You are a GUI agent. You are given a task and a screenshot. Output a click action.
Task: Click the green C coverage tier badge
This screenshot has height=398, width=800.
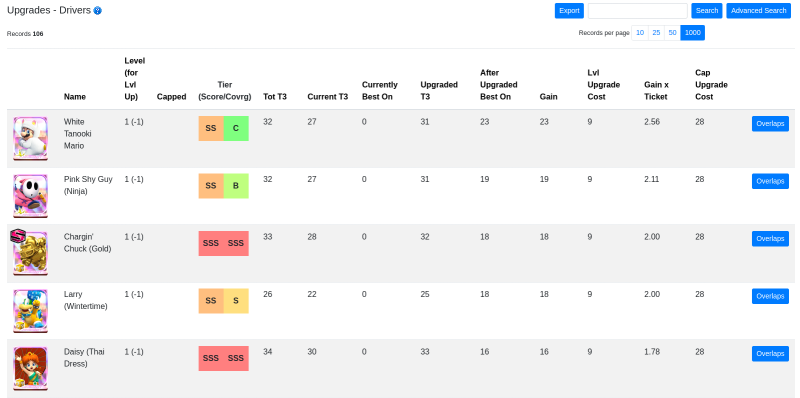pyautogui.click(x=236, y=129)
